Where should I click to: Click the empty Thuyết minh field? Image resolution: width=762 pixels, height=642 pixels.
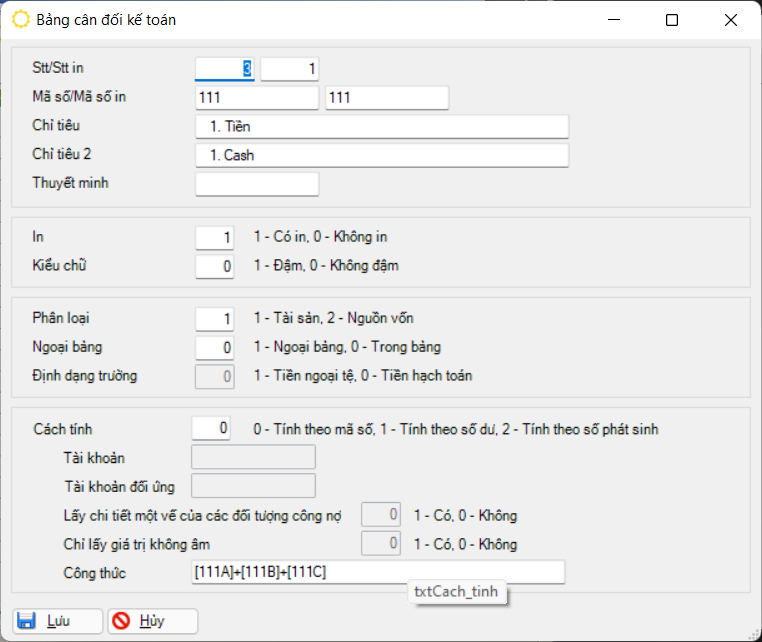click(x=257, y=184)
